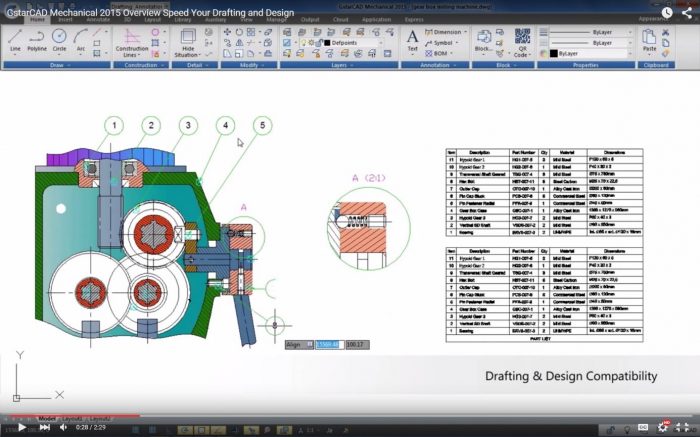
Task: Seek on the red video progress bar
Action: [x=71, y=416]
